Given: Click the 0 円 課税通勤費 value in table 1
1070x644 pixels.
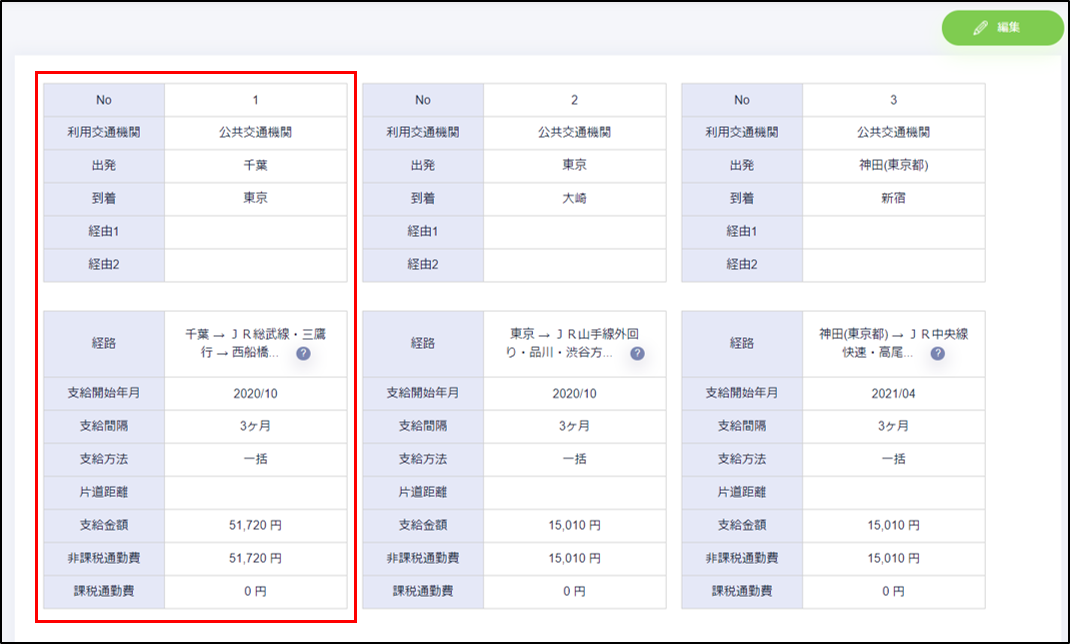Looking at the screenshot, I should (255, 591).
